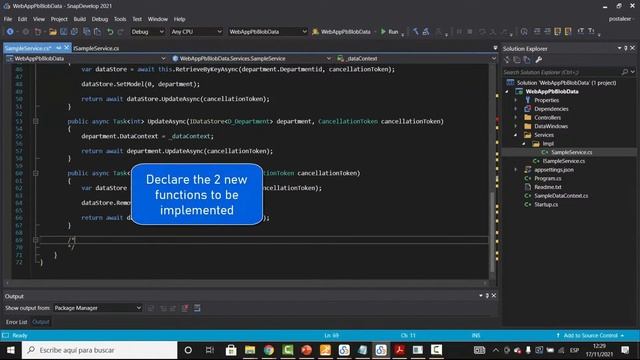The image size is (640, 360).
Task: Expand the Dependencies node
Action: click(516, 109)
